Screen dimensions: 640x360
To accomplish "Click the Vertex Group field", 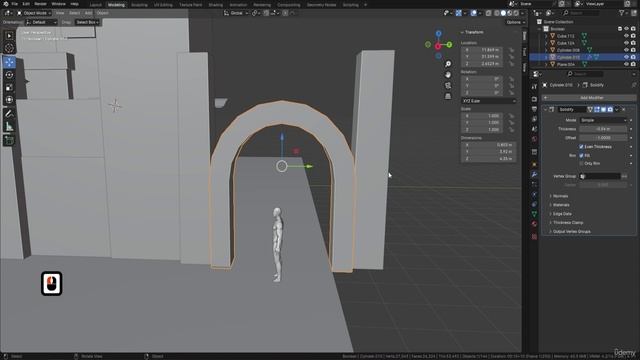I will coord(600,176).
